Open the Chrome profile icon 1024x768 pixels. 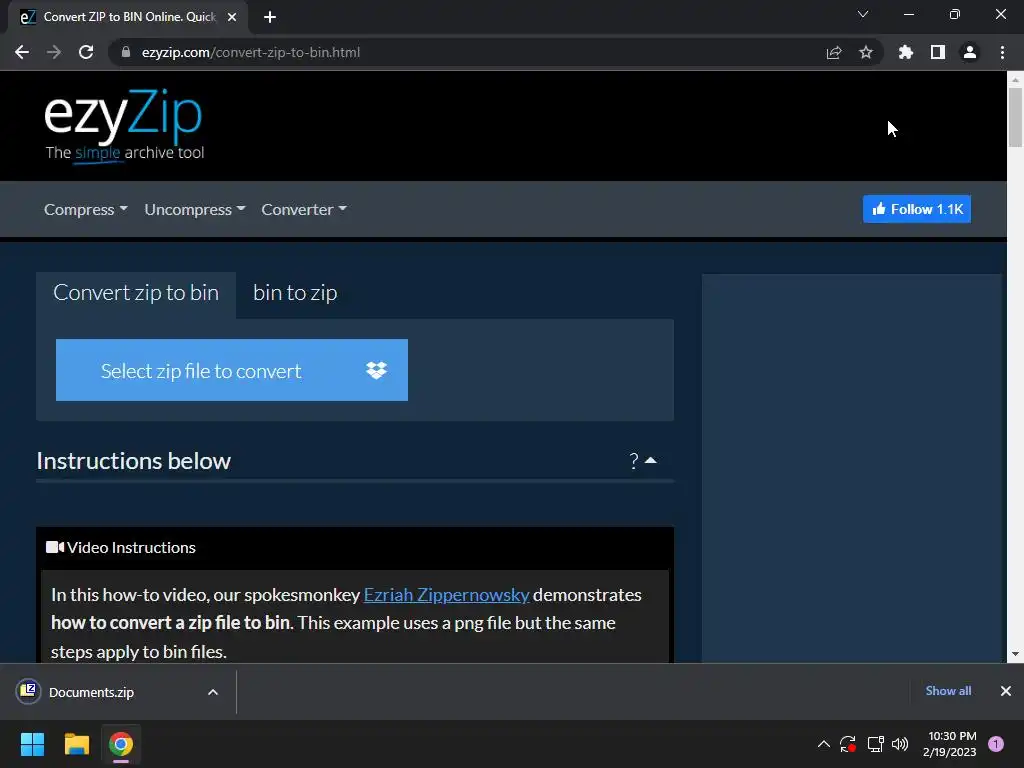[970, 52]
